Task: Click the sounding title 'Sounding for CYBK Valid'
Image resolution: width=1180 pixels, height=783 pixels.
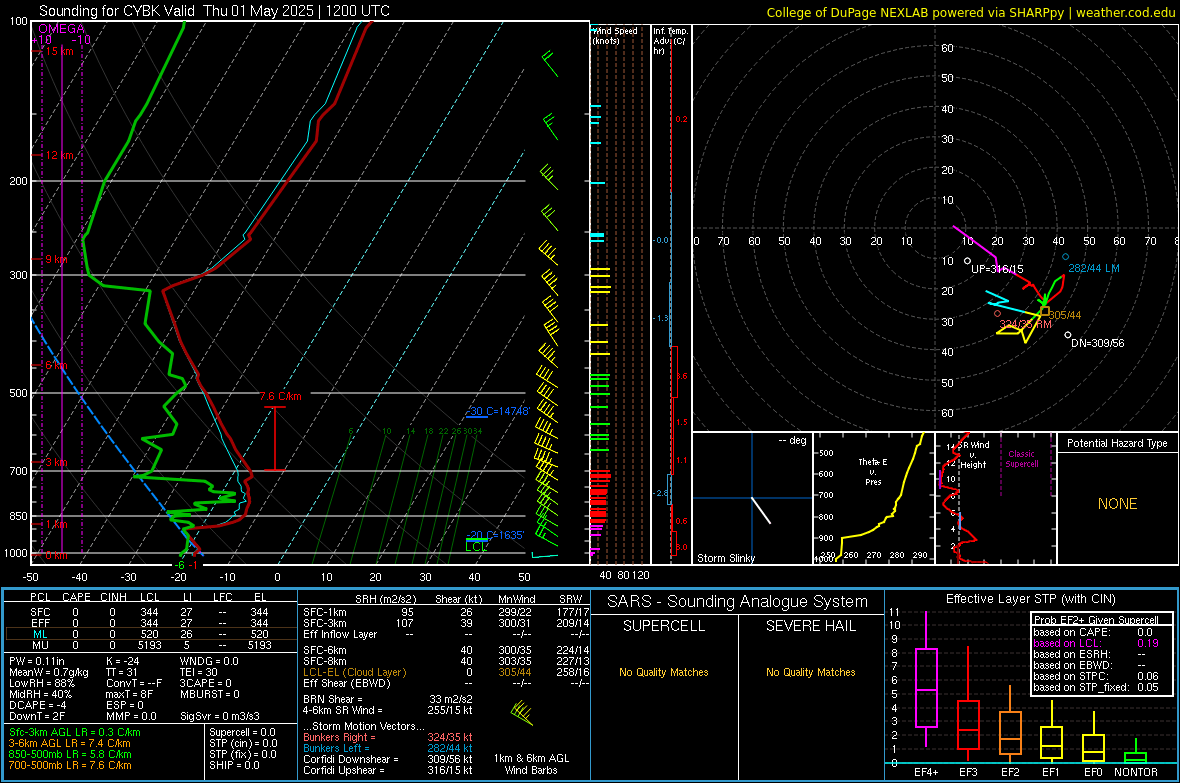Action: [x=118, y=11]
